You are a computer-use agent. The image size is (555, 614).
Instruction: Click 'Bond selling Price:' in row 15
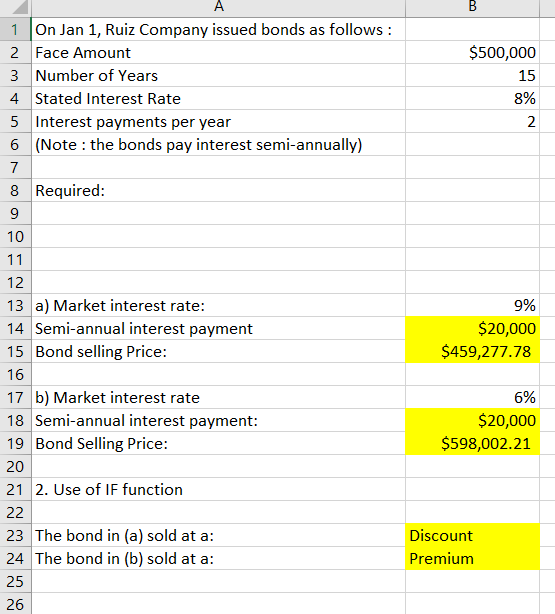click(x=218, y=352)
